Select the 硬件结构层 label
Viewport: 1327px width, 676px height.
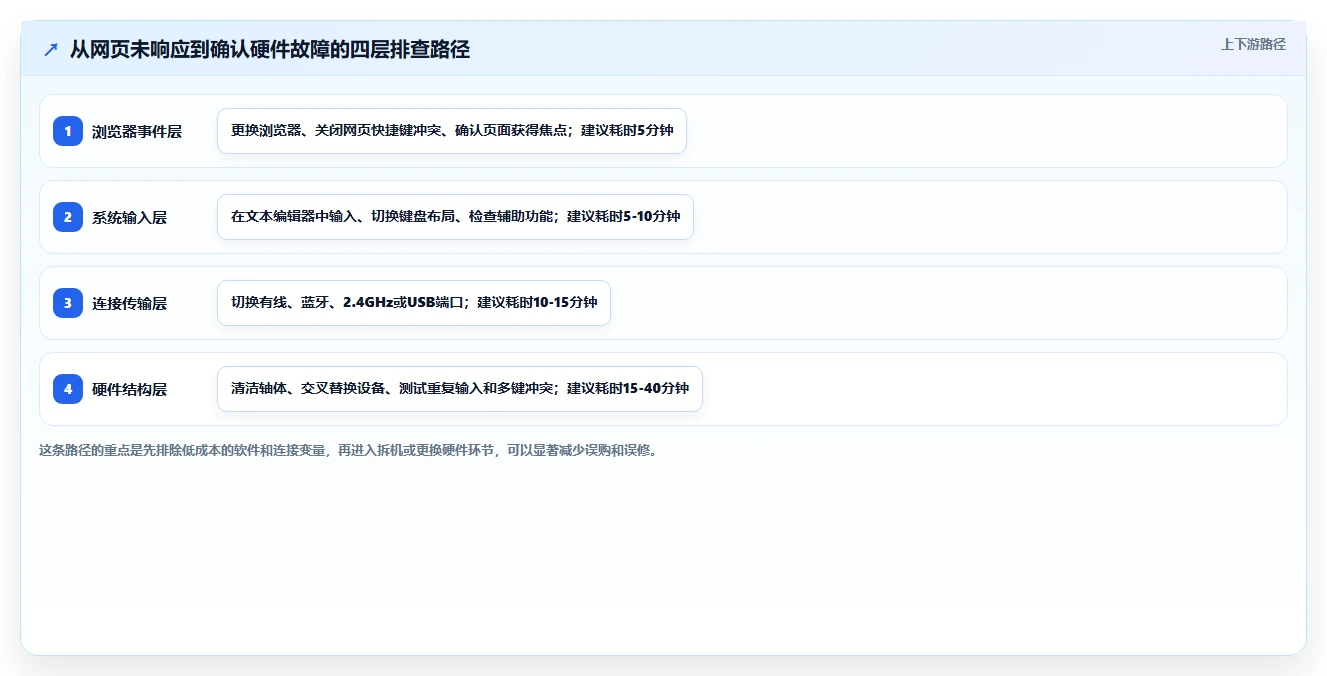(x=130, y=389)
